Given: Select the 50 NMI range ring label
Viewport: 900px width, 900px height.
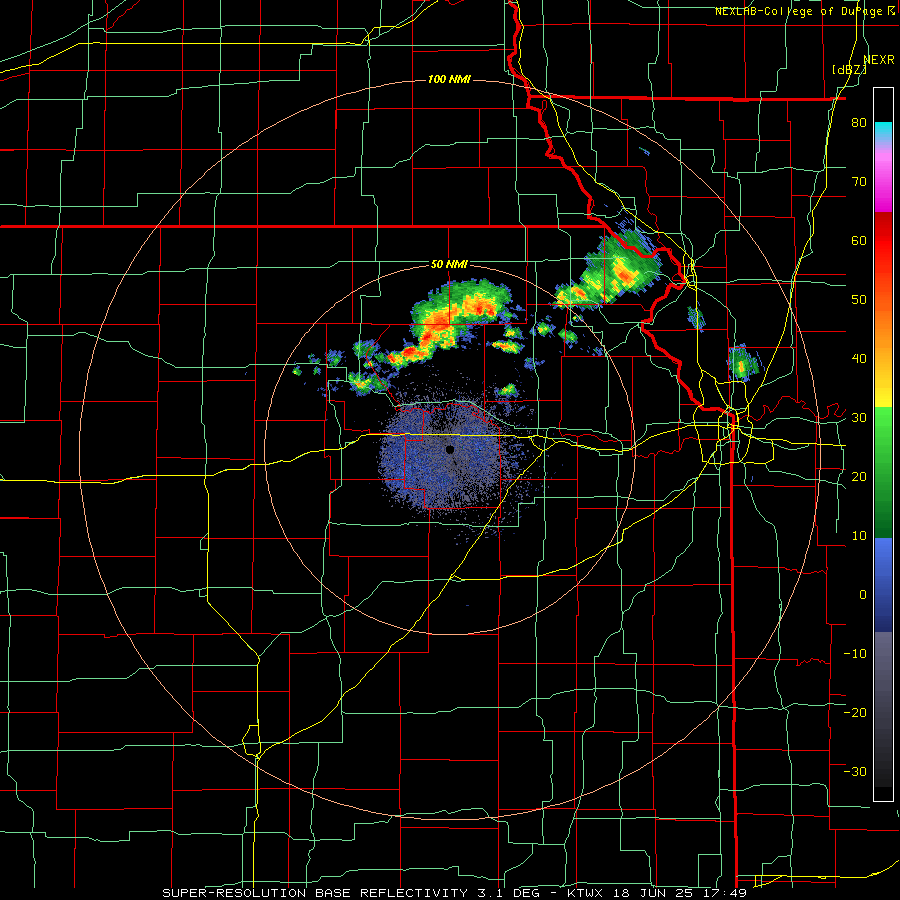Looking at the screenshot, I should pos(449,265).
